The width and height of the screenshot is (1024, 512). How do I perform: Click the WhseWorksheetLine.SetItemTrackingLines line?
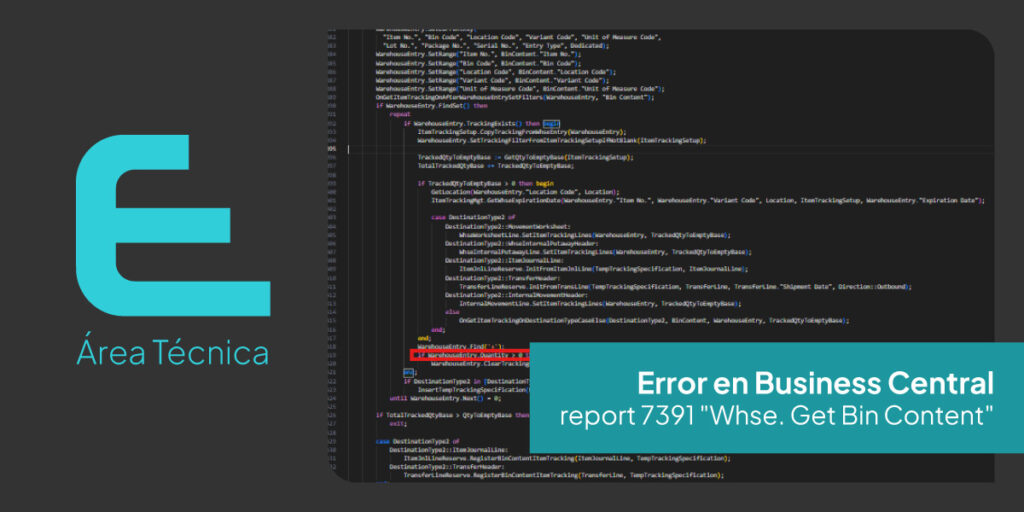point(594,234)
